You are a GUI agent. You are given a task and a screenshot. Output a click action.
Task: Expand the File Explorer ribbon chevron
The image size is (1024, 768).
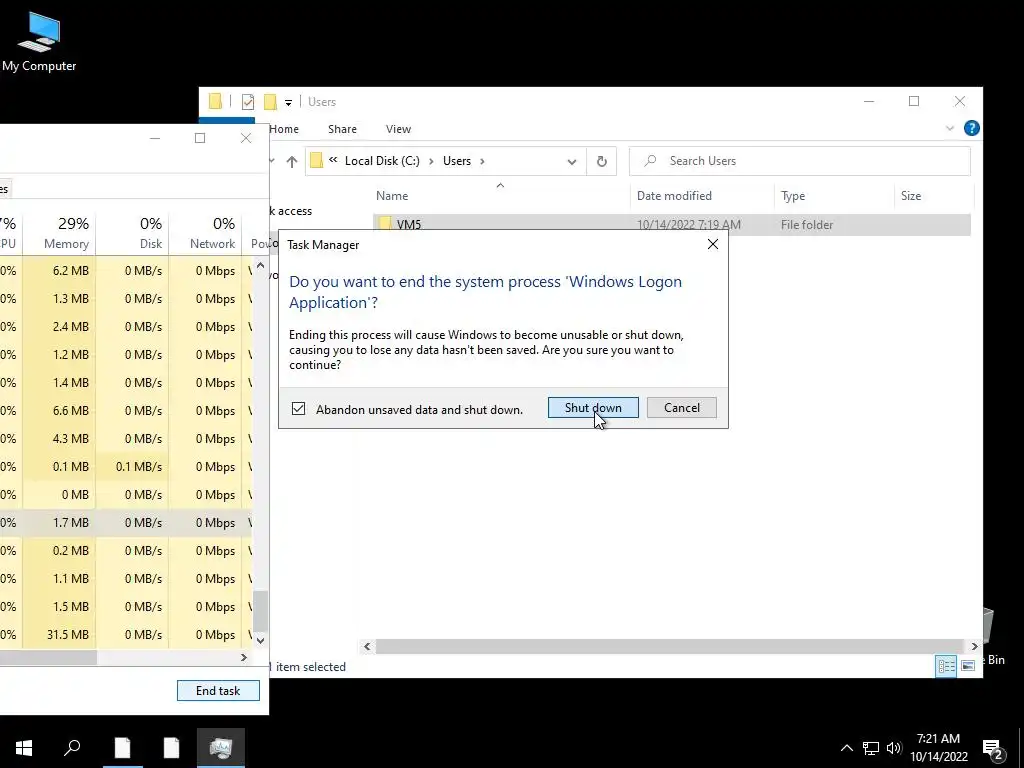(x=950, y=128)
